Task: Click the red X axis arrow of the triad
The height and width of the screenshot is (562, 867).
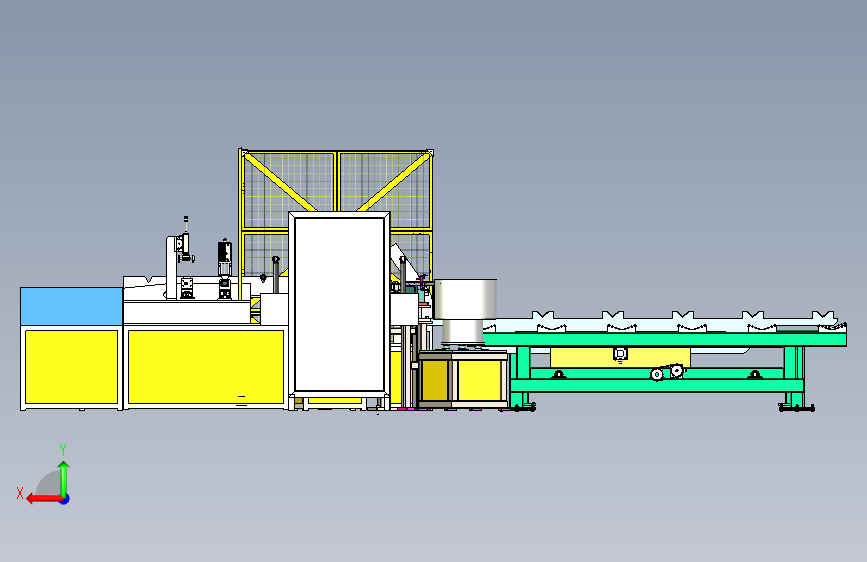Action: (x=44, y=499)
